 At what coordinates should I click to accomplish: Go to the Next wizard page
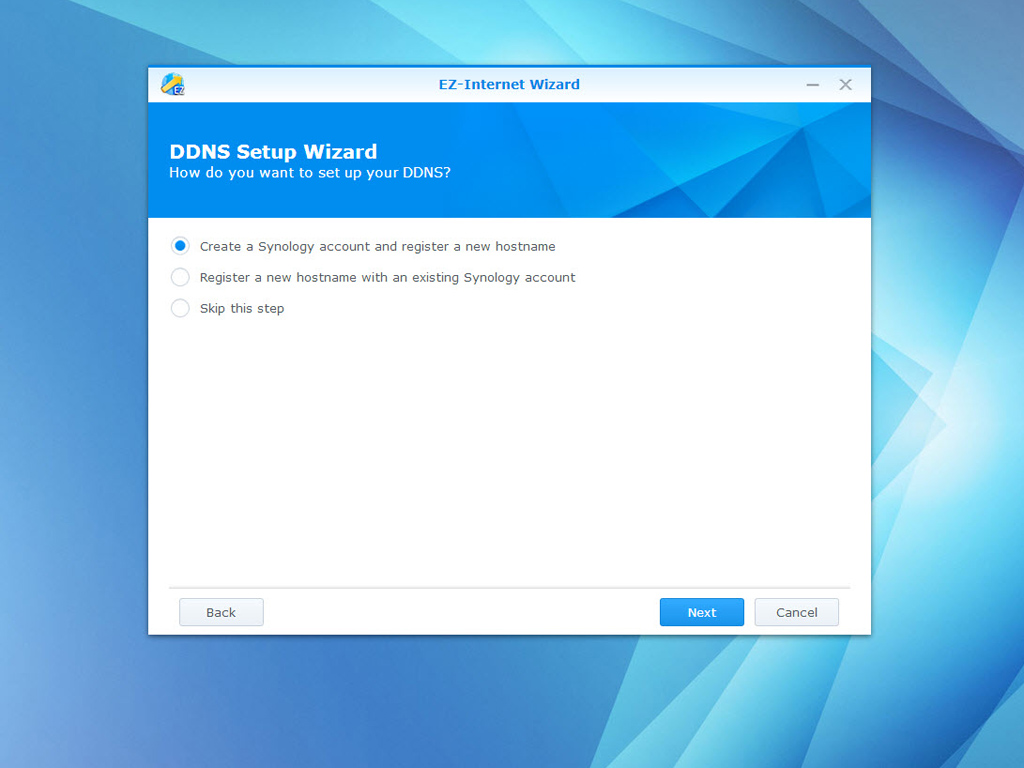701,612
